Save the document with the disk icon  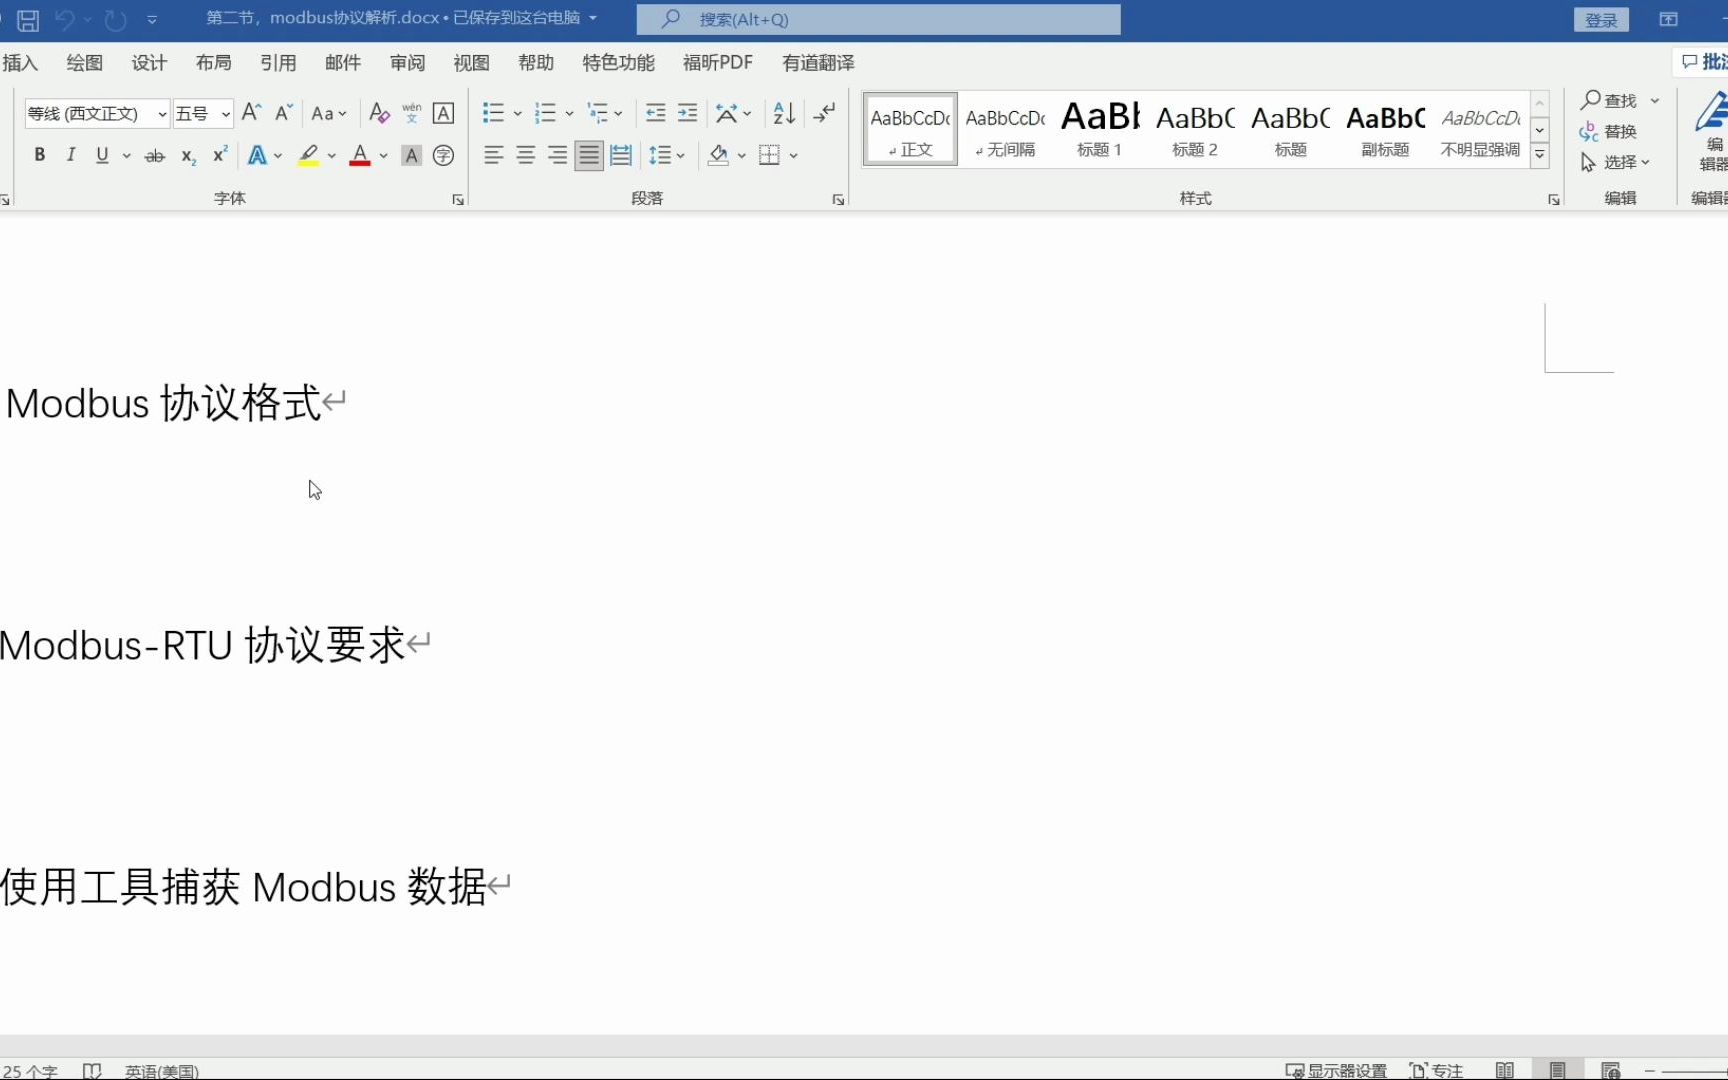point(28,19)
